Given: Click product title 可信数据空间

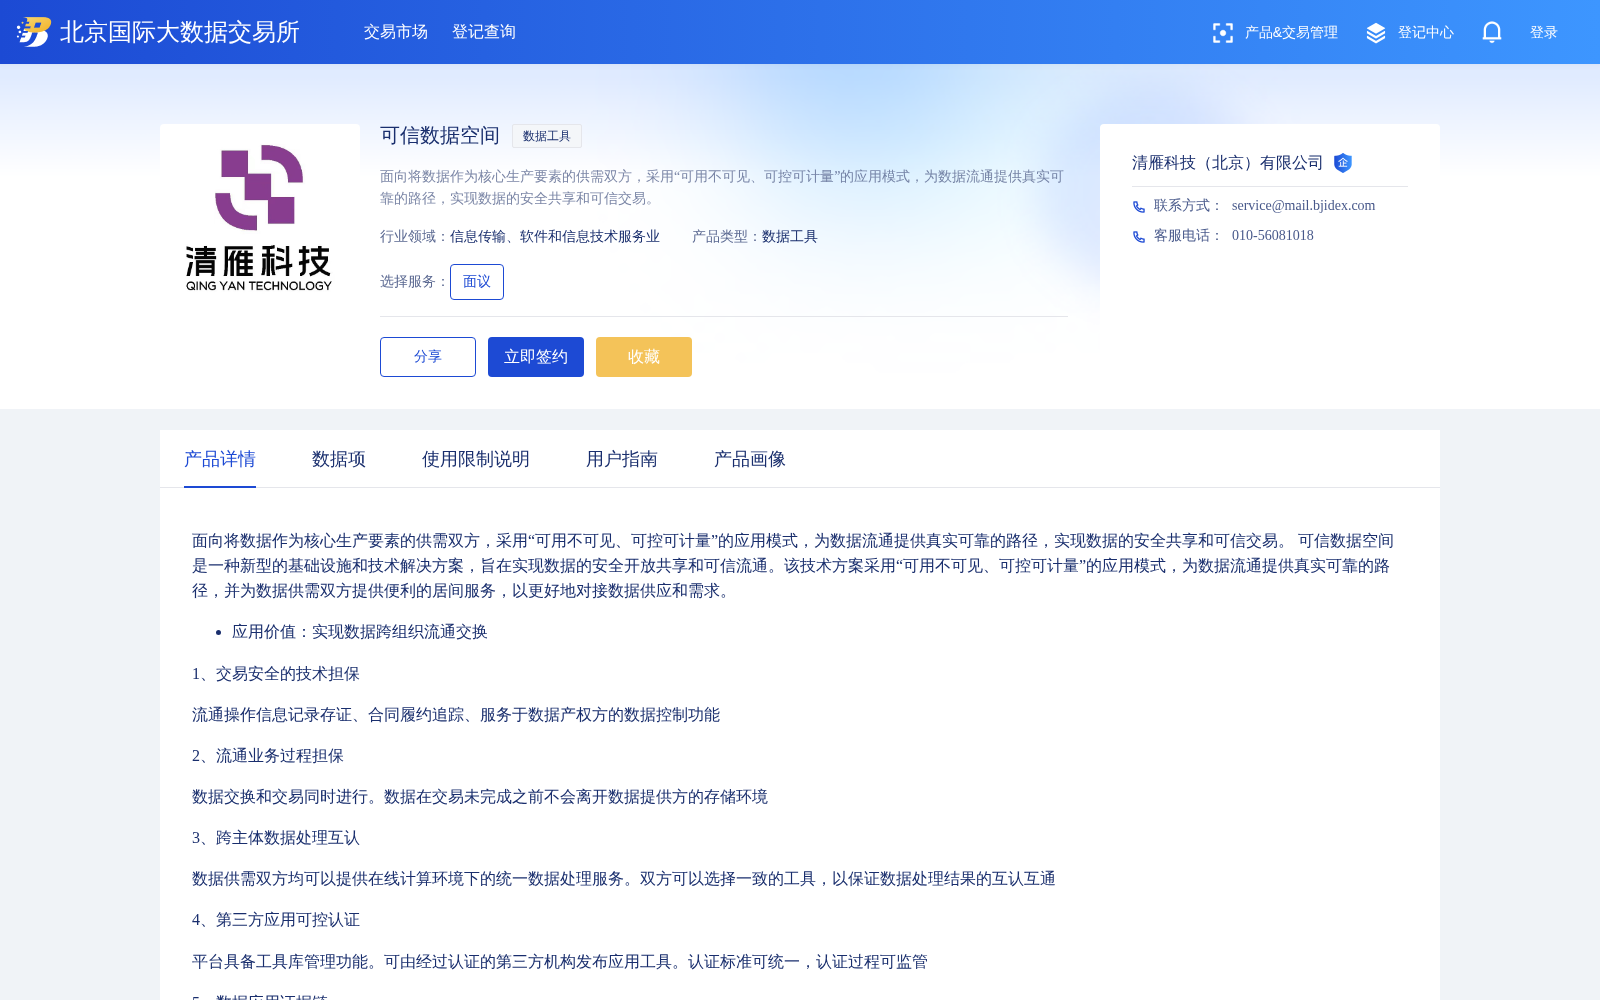Looking at the screenshot, I should (x=440, y=136).
